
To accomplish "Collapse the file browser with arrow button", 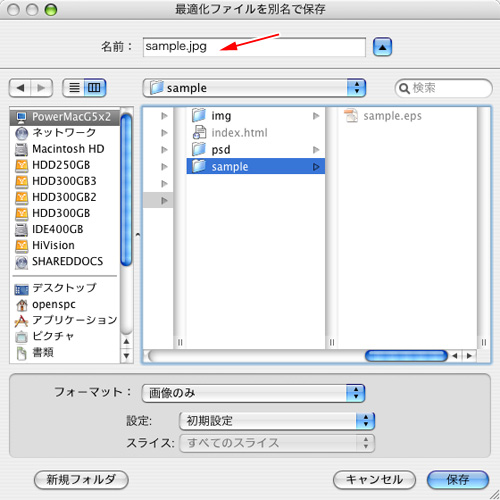I will (382, 47).
